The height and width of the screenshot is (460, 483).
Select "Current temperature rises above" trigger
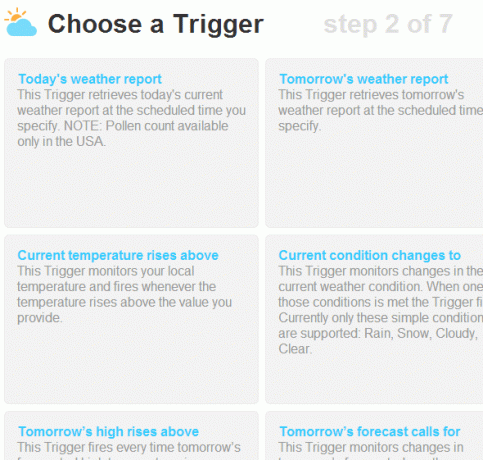(118, 255)
